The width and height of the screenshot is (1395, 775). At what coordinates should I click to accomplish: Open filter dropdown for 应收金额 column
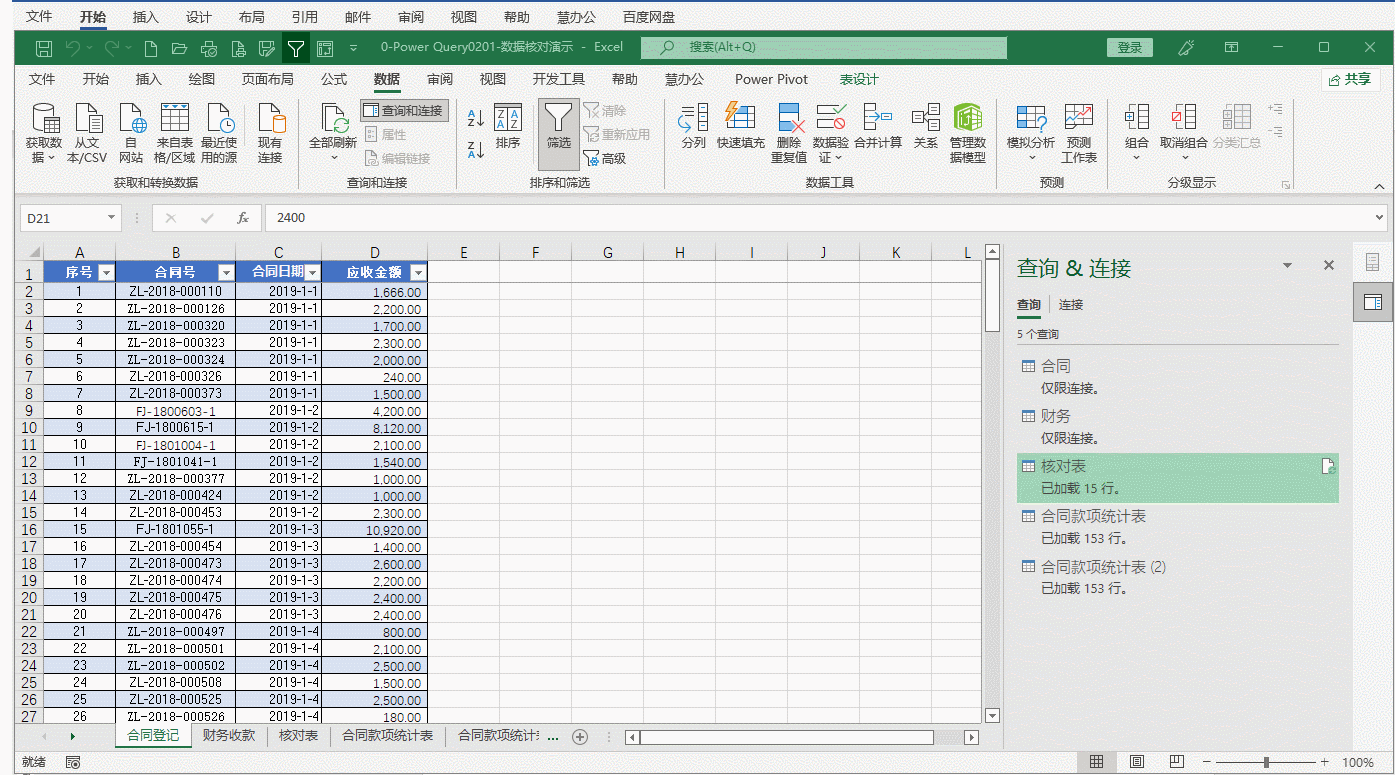[x=418, y=272]
